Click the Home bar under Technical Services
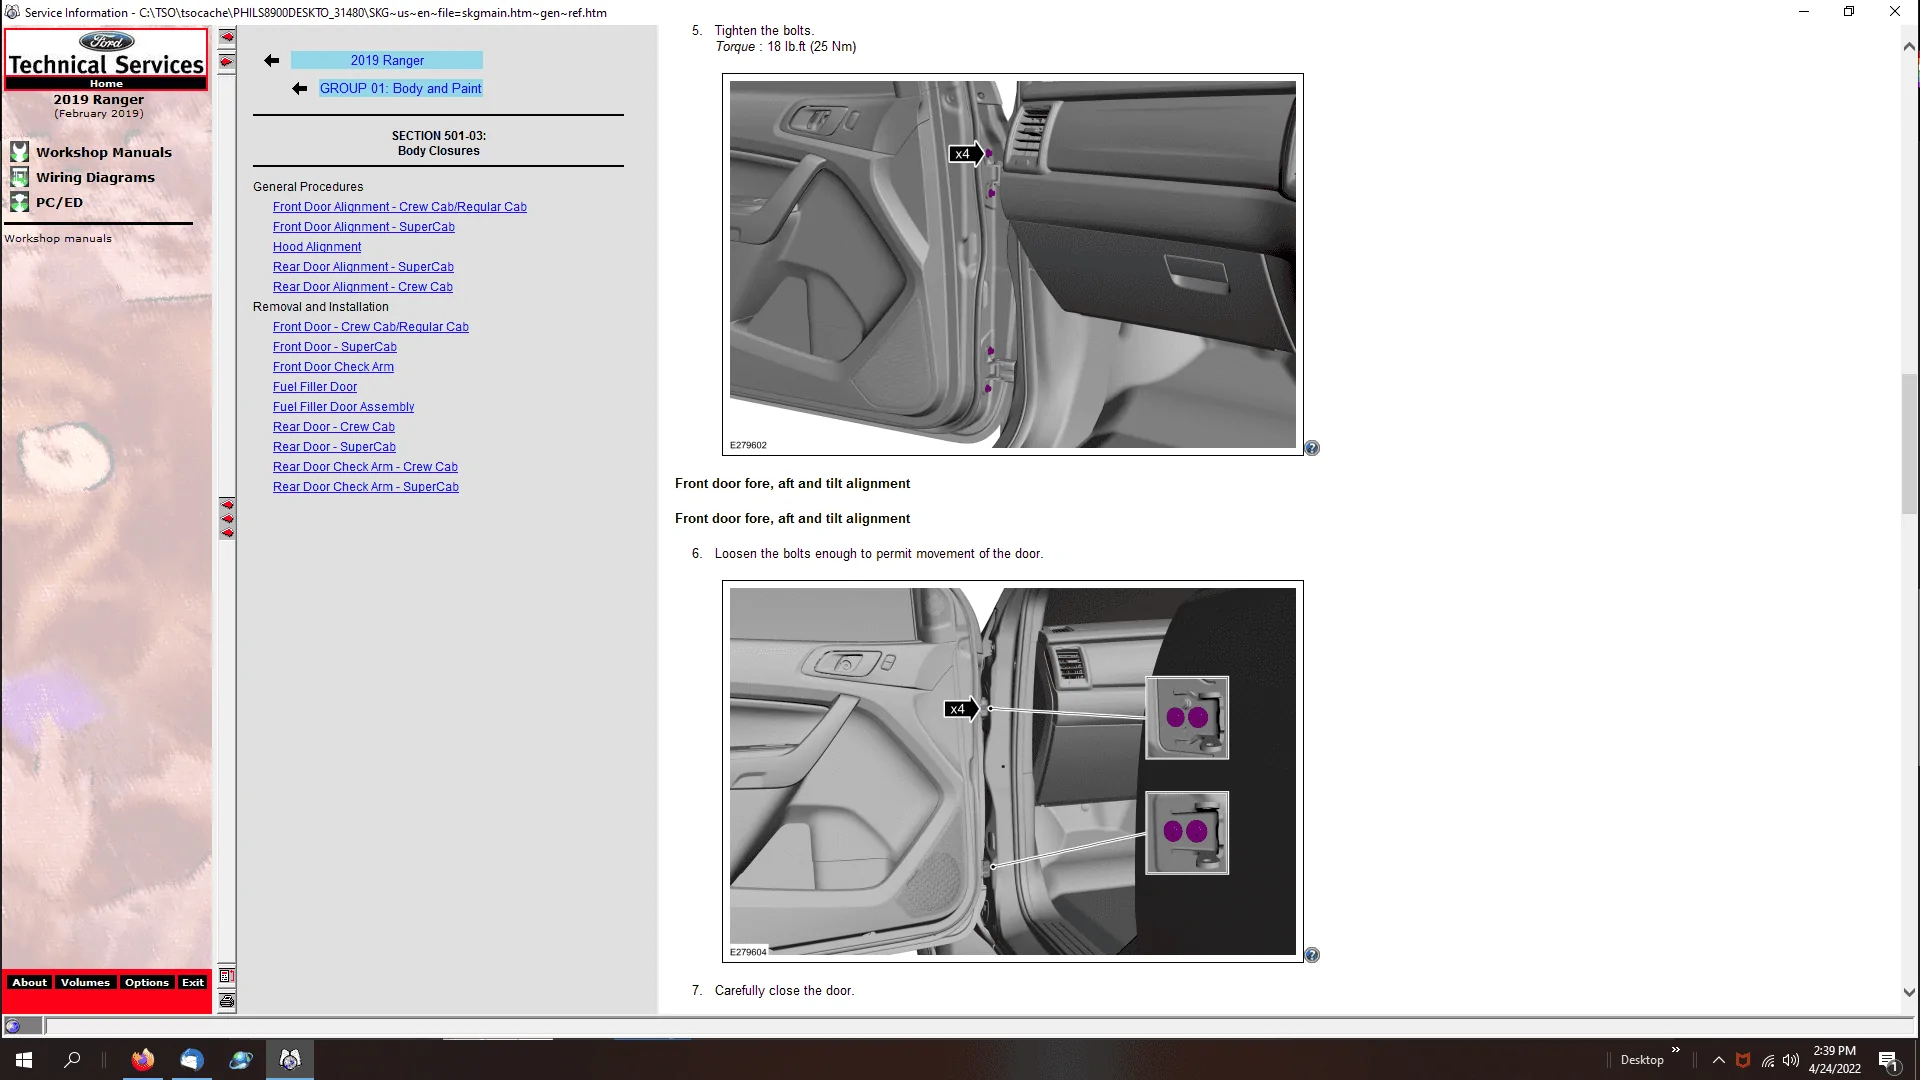 click(x=106, y=84)
